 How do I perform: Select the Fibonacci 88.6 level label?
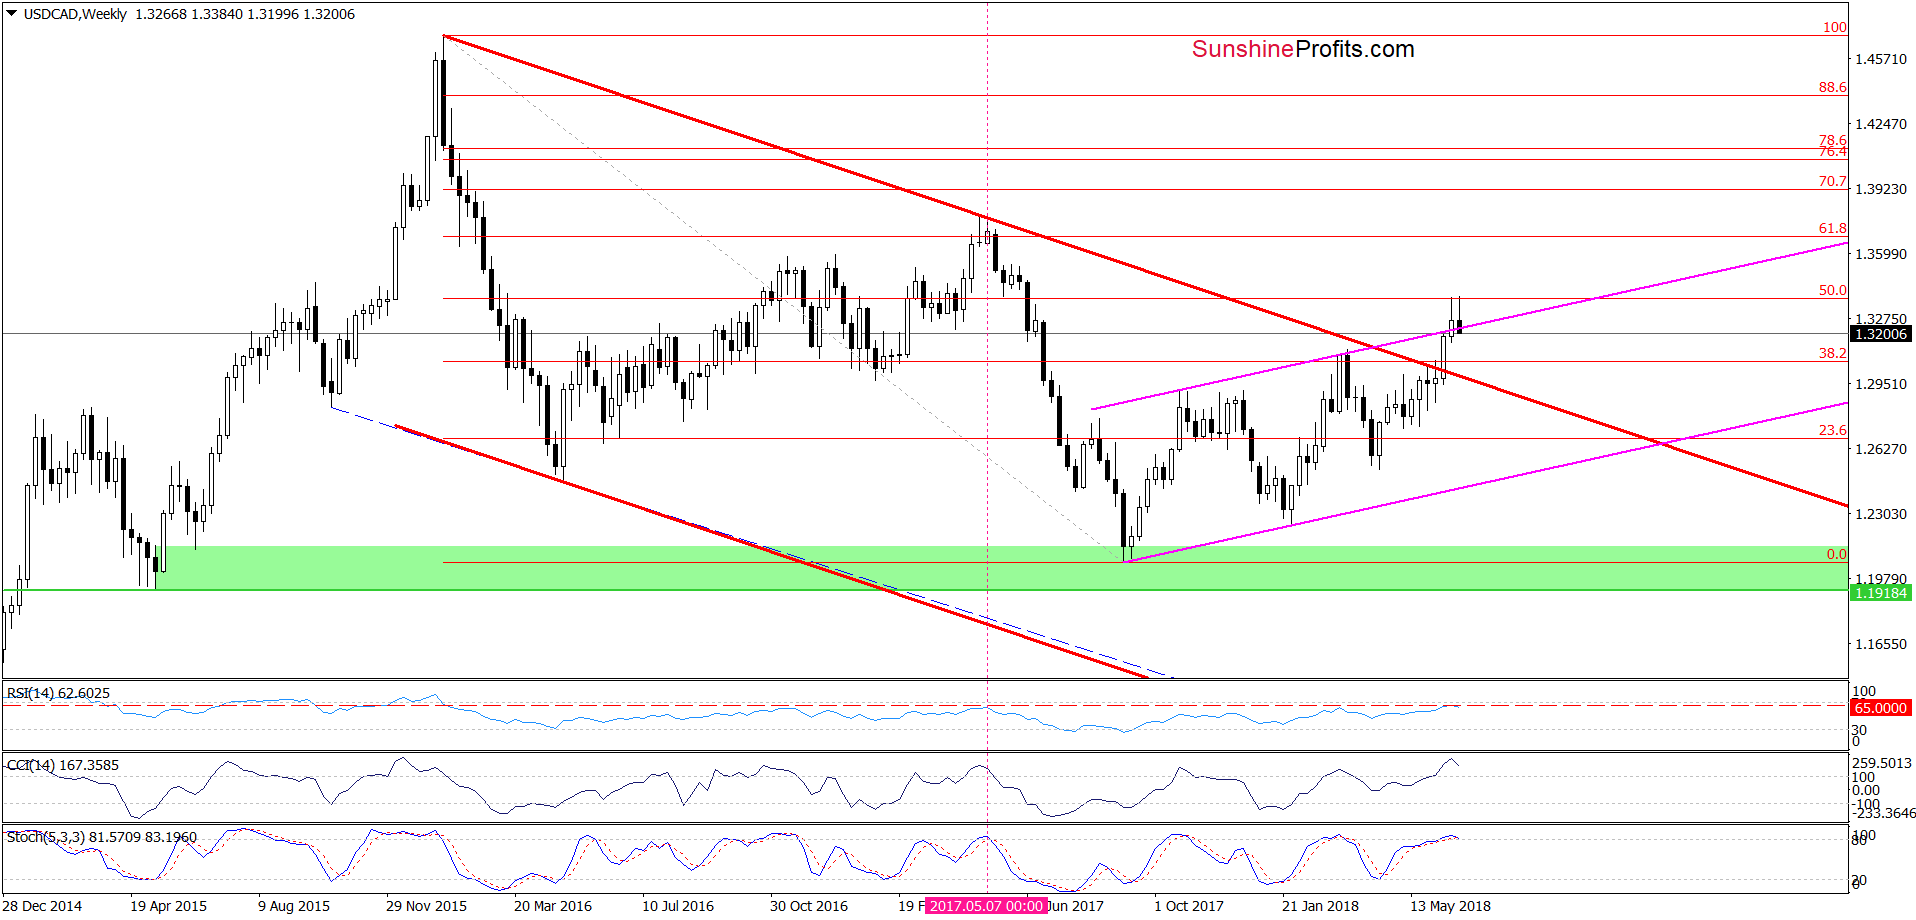pos(1833,87)
